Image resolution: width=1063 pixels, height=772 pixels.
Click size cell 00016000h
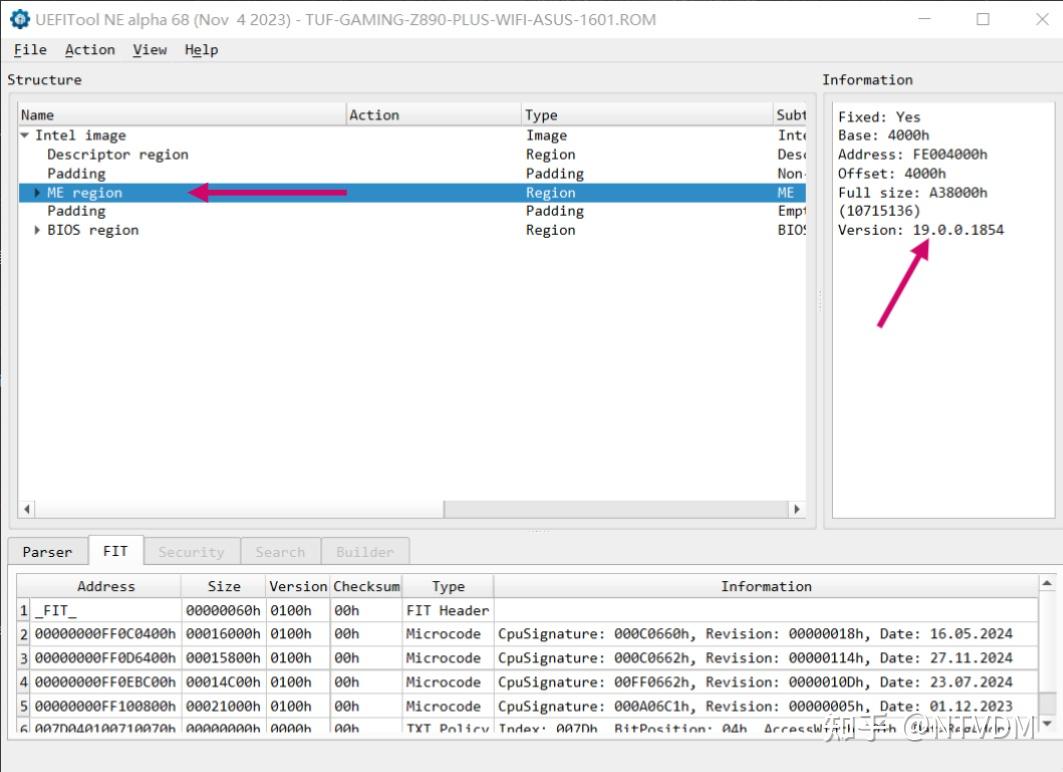224,634
